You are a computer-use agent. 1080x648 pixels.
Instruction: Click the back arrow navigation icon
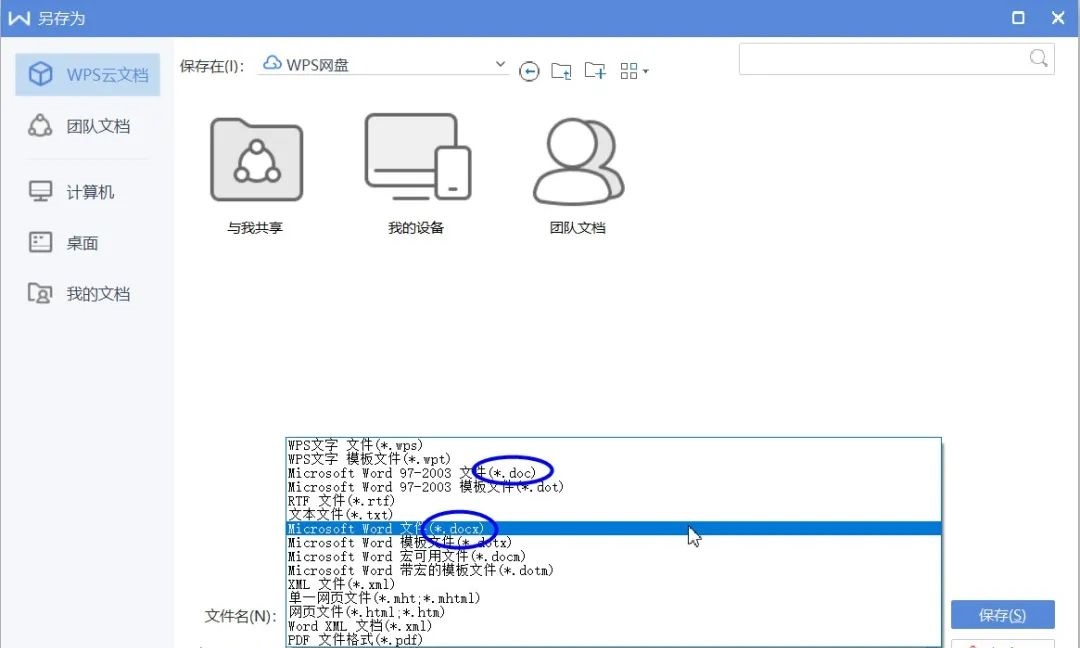click(529, 71)
